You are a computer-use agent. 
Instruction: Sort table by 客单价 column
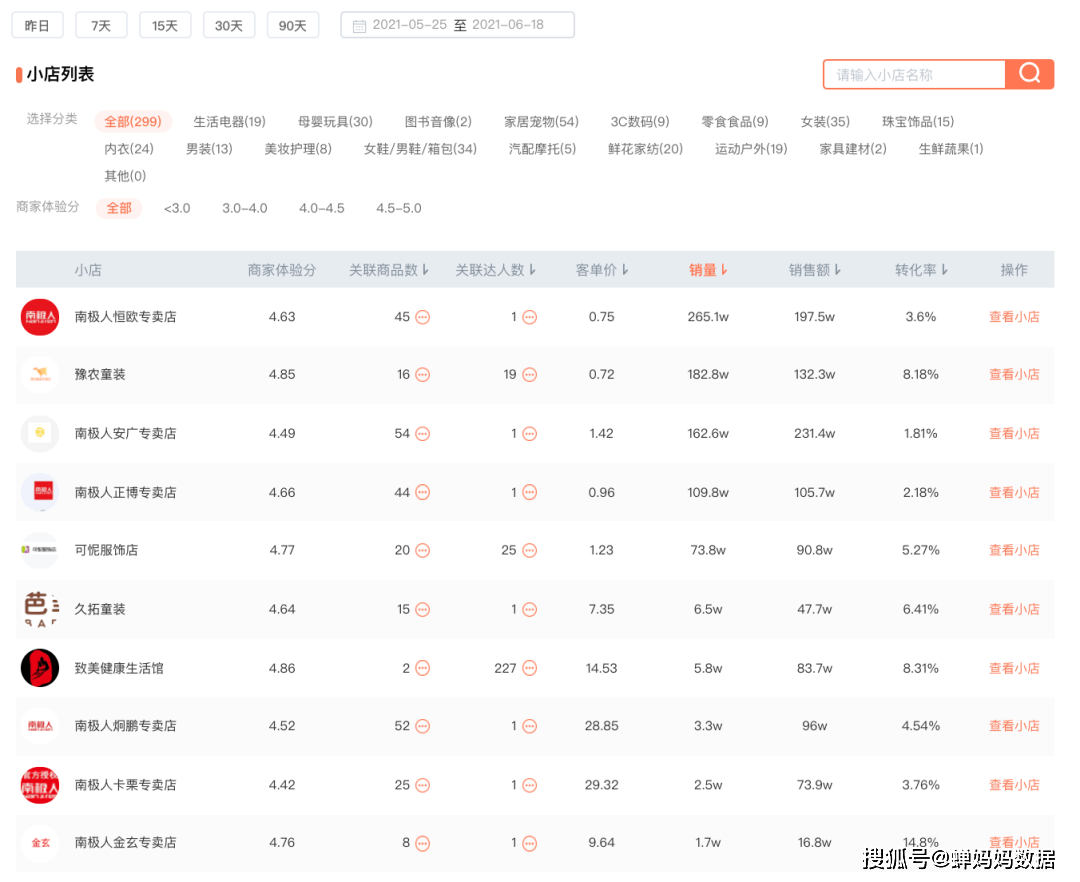click(x=602, y=270)
